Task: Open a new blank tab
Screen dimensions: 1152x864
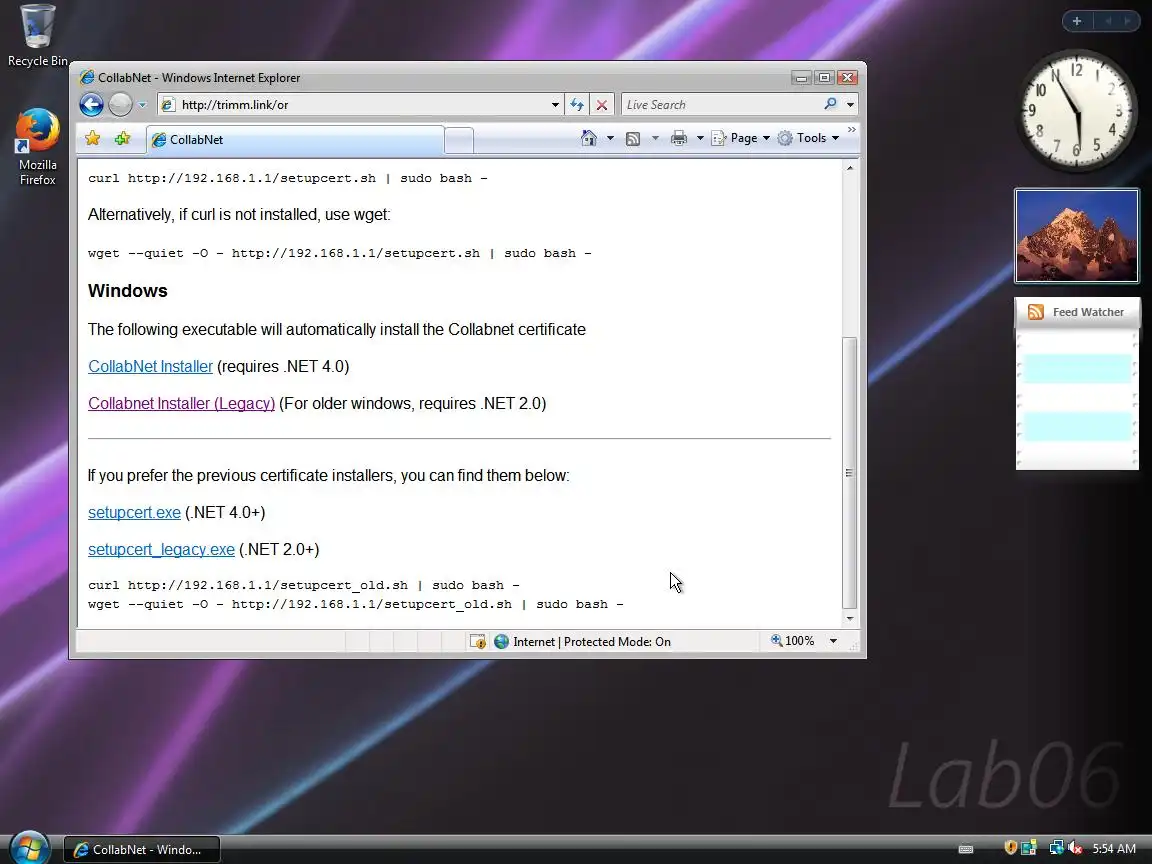Action: point(459,140)
